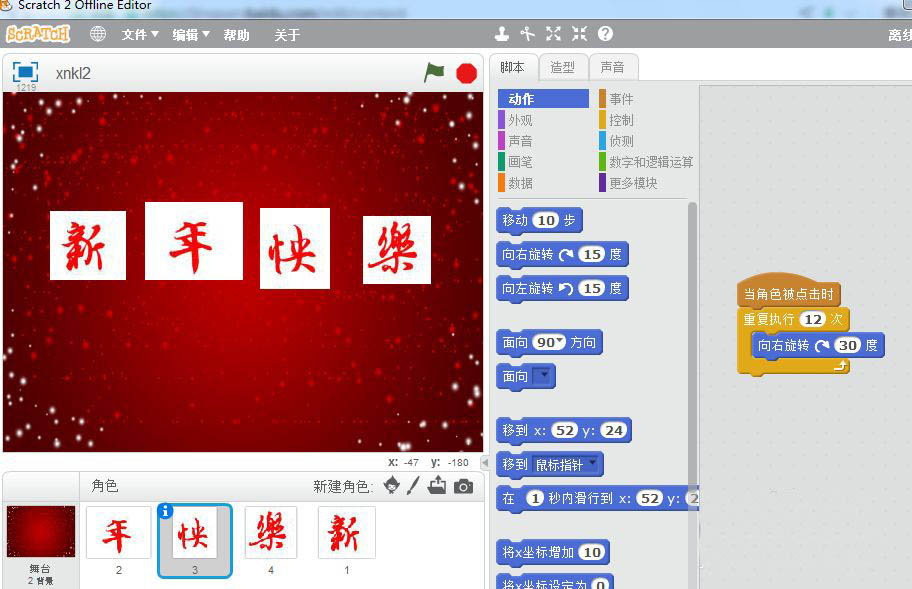
Task: Open the block help icon
Action: 603,33
